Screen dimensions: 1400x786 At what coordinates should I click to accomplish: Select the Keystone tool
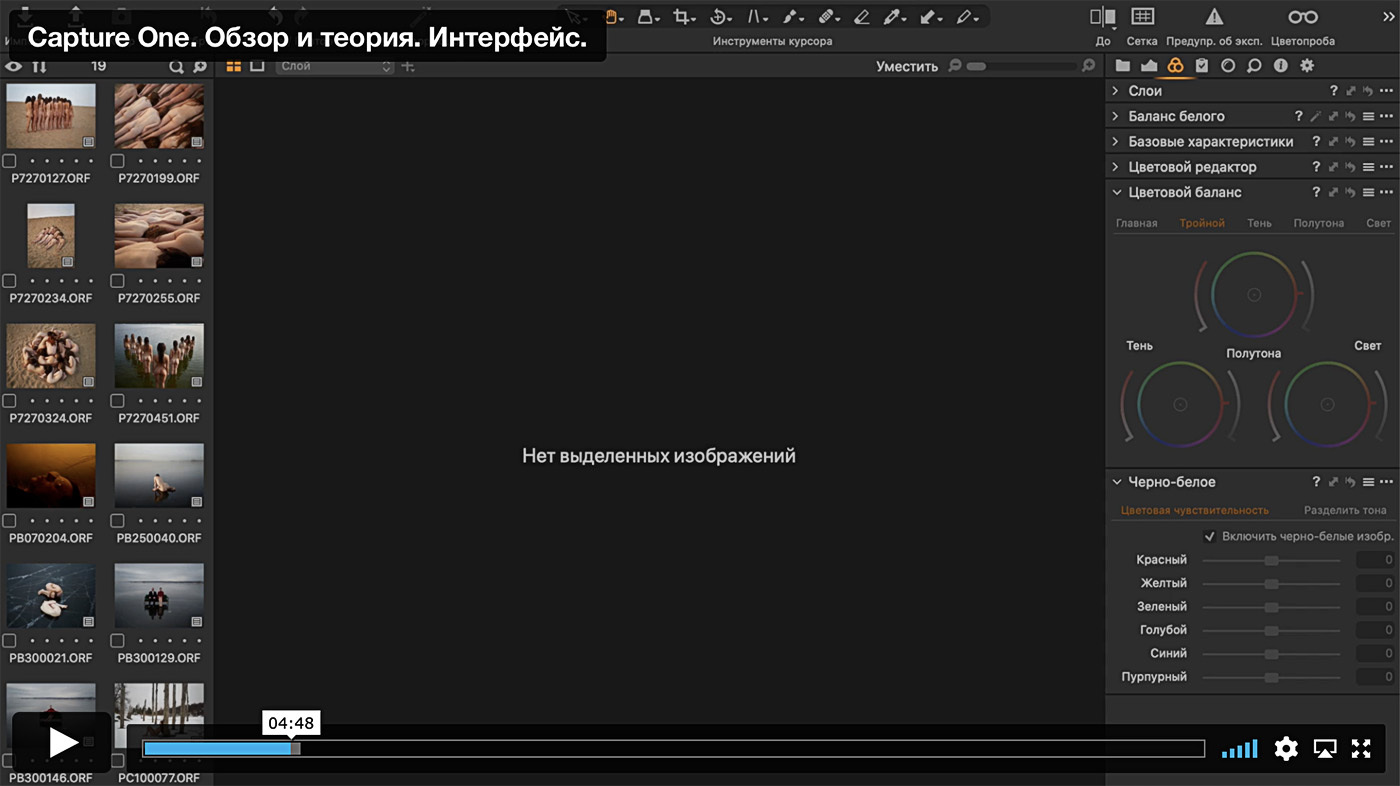754,17
